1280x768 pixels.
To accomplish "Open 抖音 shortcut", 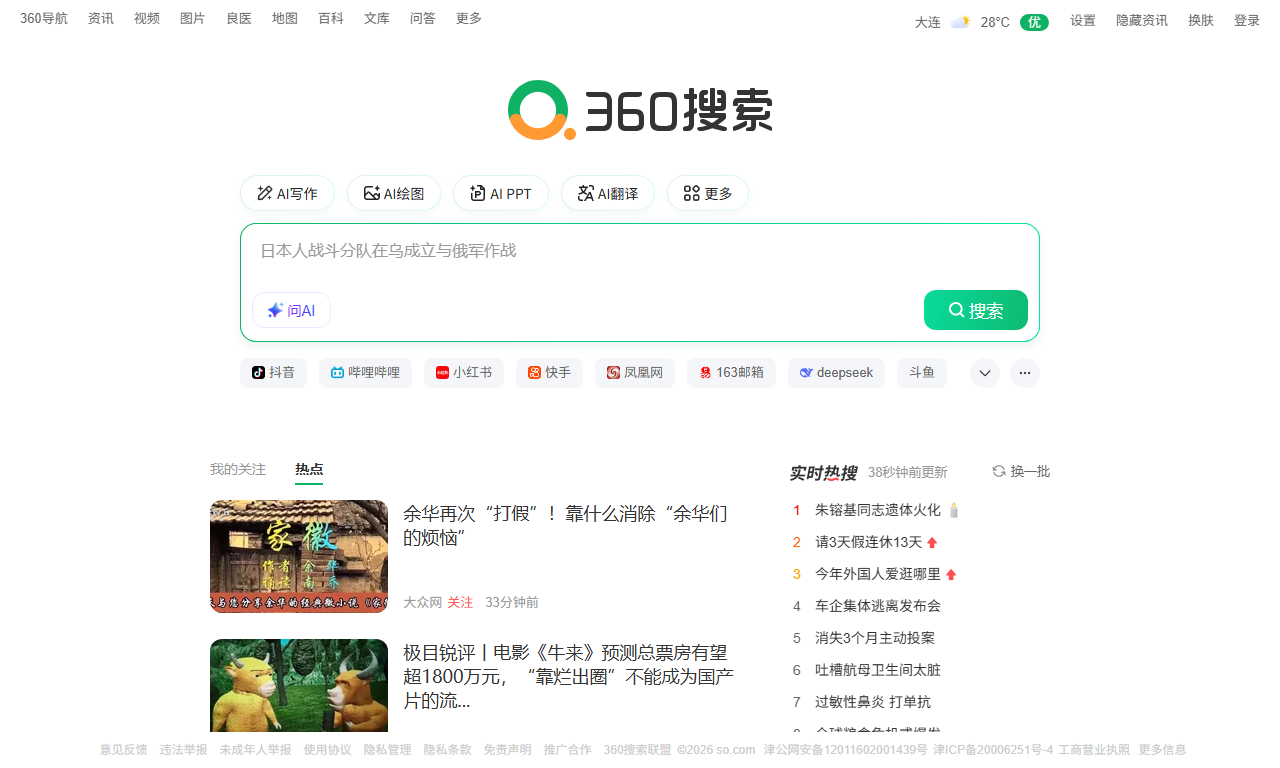I will point(273,373).
